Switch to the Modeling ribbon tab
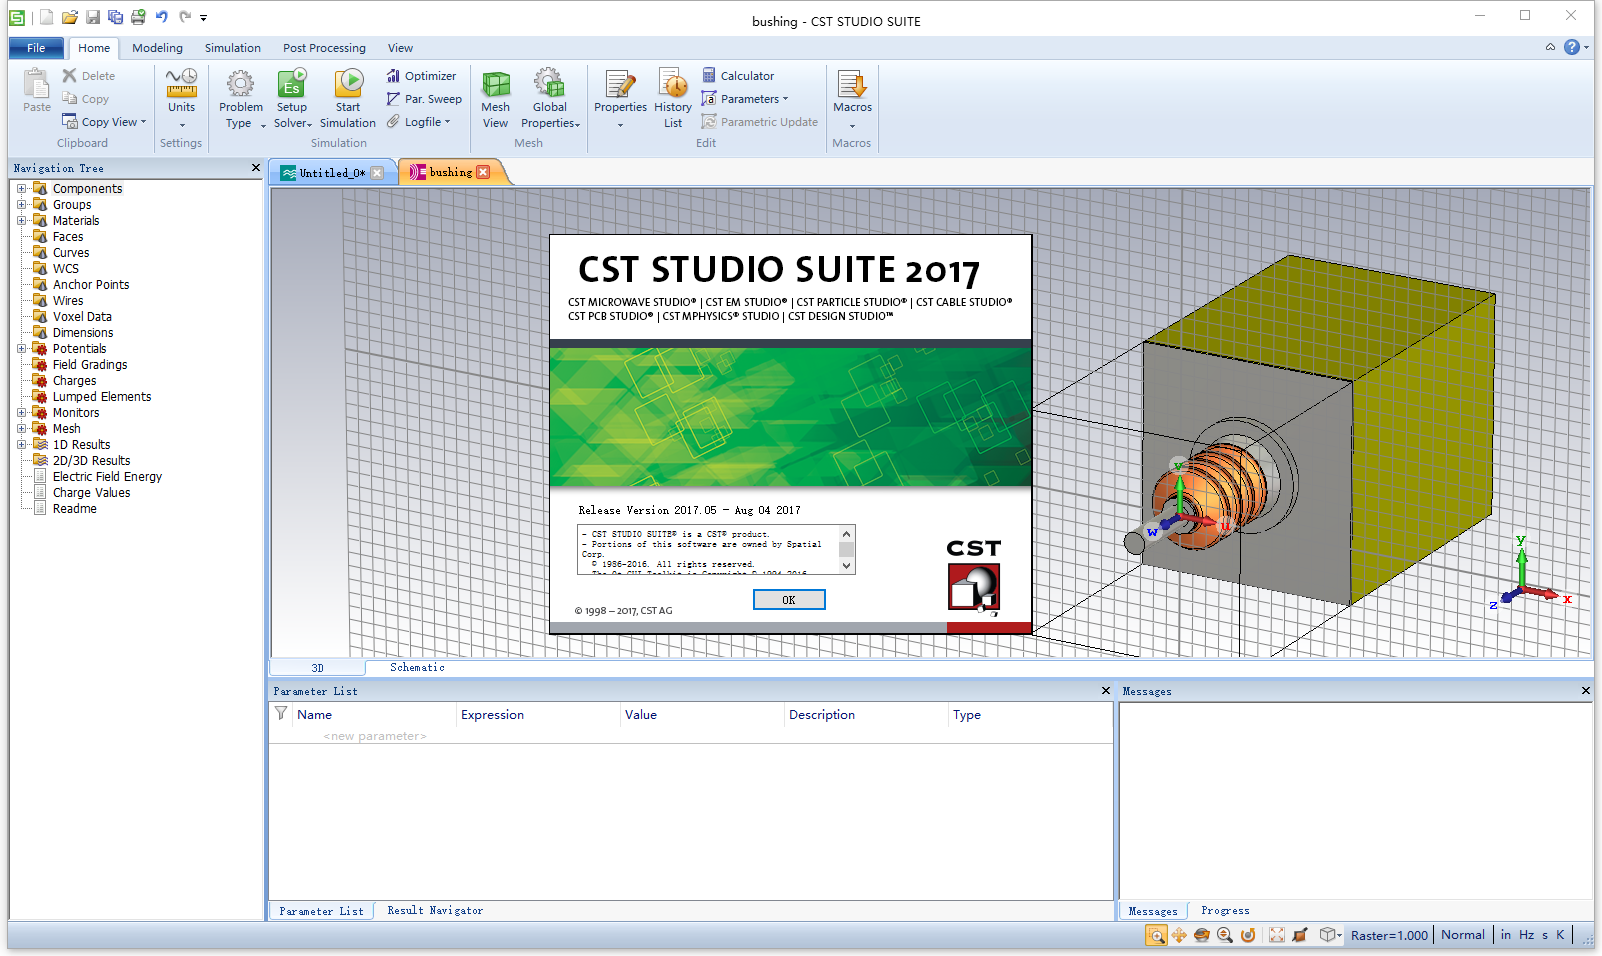Image resolution: width=1602 pixels, height=956 pixels. tap(157, 48)
